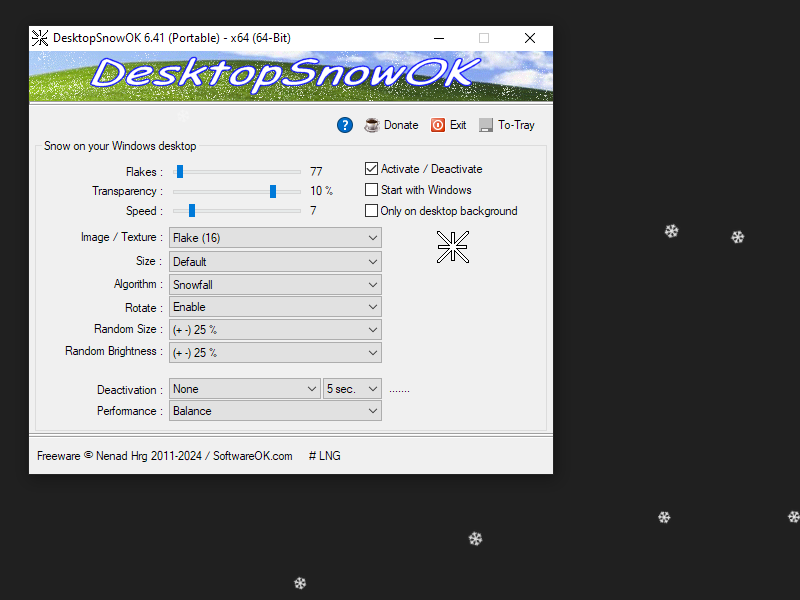
Task: Click the Transparency slider track
Action: pyautogui.click(x=236, y=191)
